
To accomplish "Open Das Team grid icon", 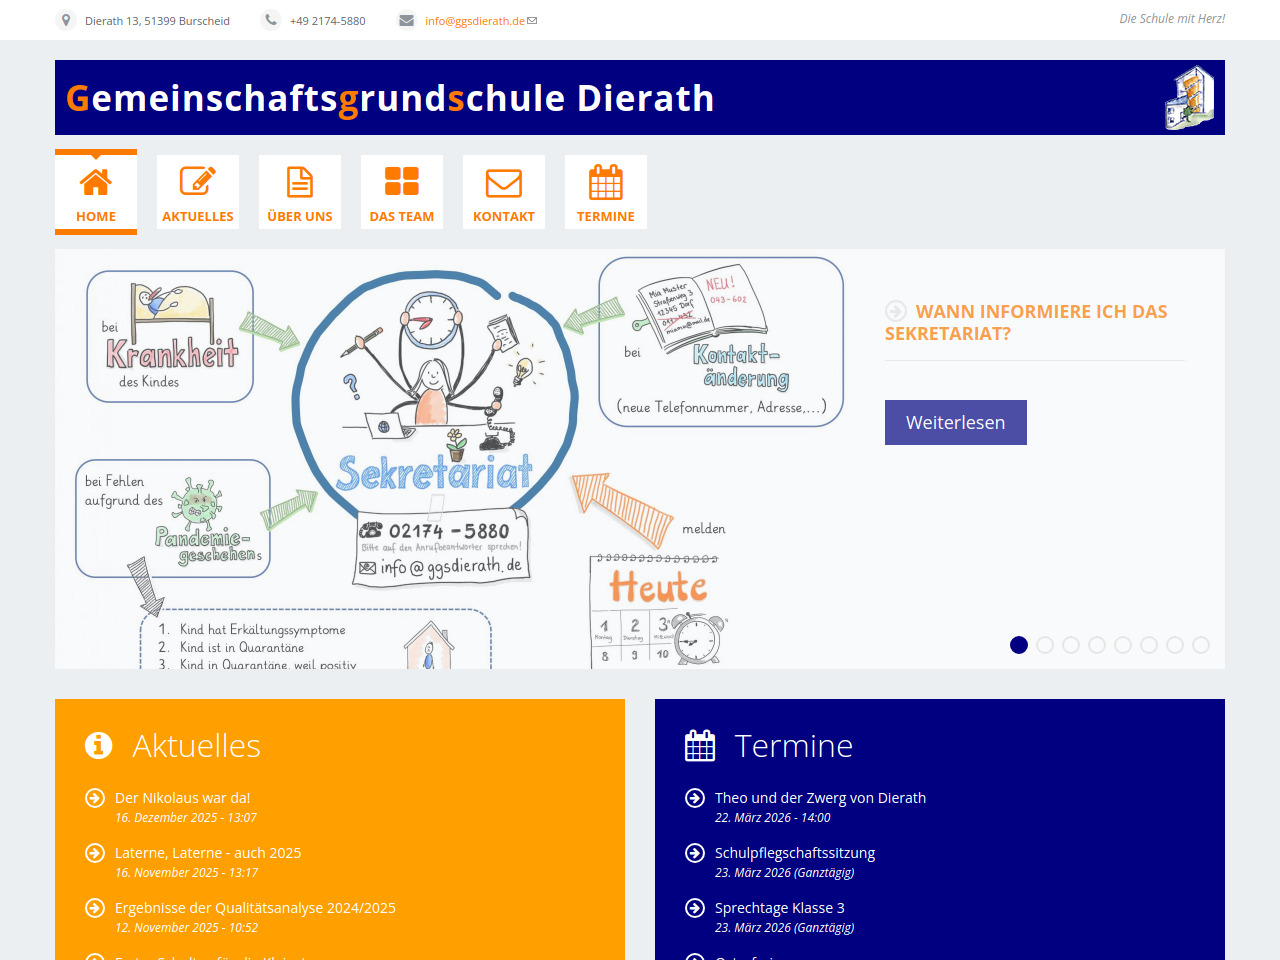I will click(402, 183).
